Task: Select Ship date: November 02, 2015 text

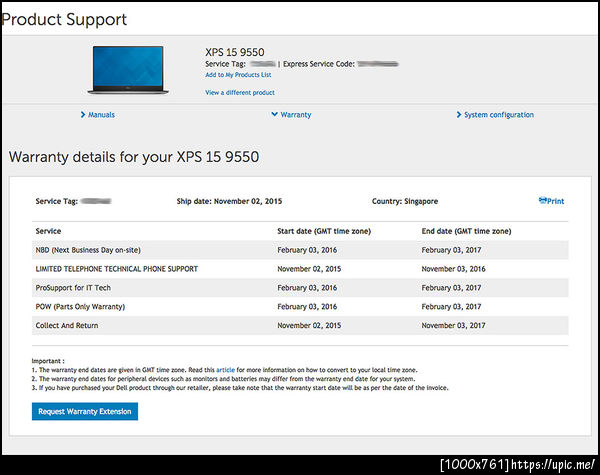Action: click(x=229, y=201)
